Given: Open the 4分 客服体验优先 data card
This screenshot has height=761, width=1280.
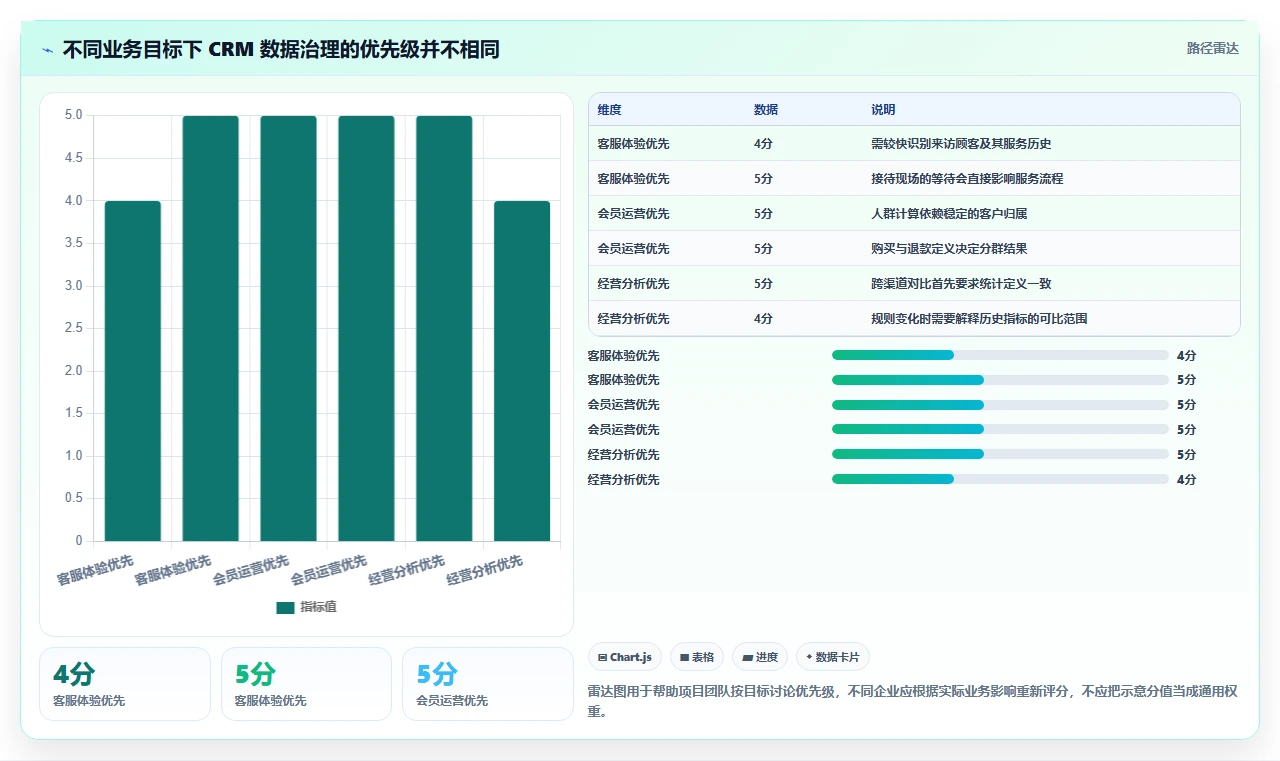Looking at the screenshot, I should 125,684.
